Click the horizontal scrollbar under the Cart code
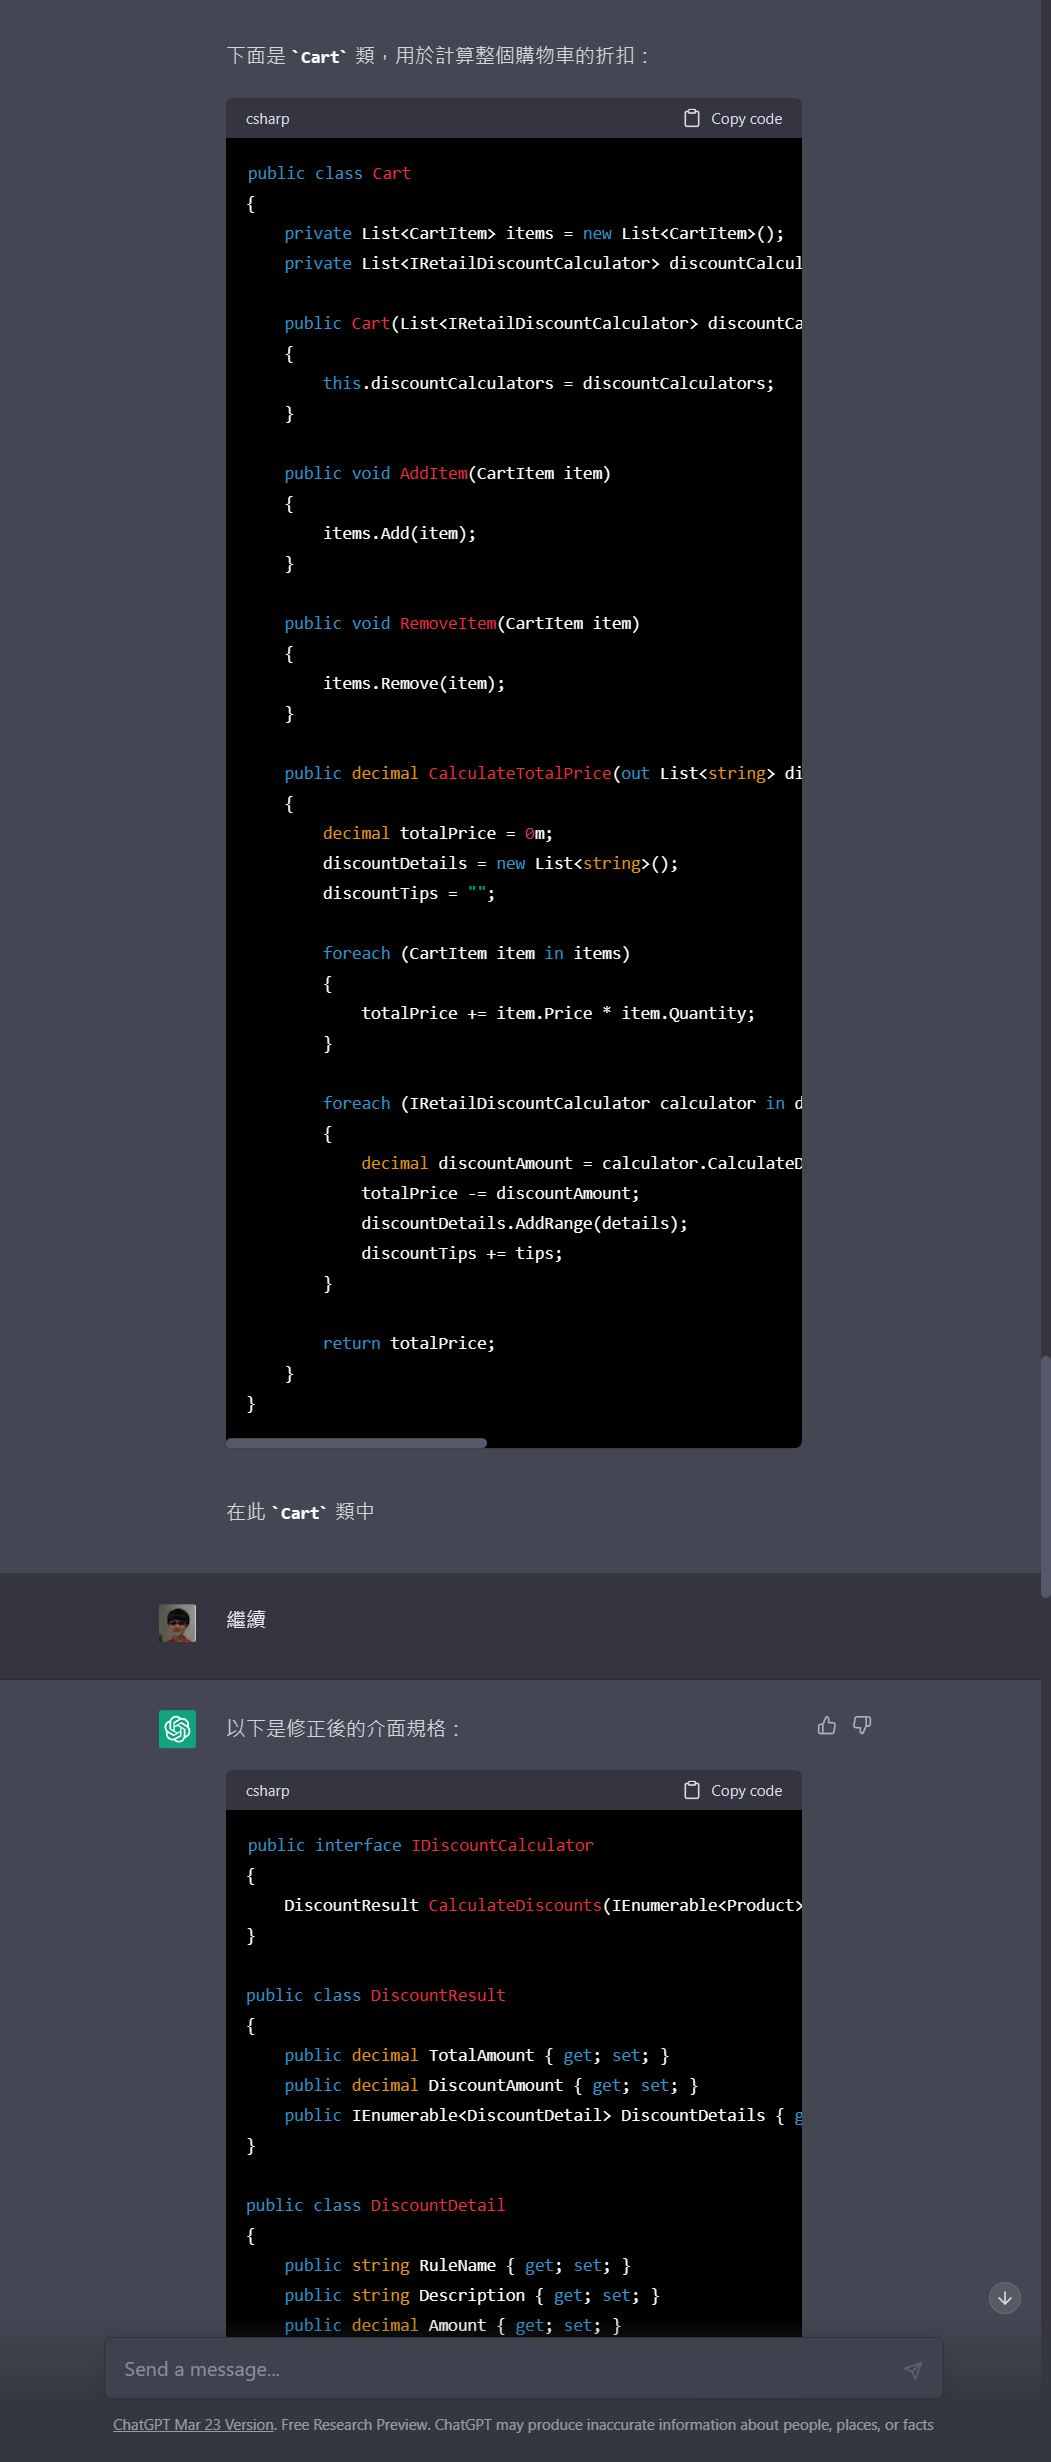Viewport: 1051px width, 2462px height. [x=356, y=1443]
